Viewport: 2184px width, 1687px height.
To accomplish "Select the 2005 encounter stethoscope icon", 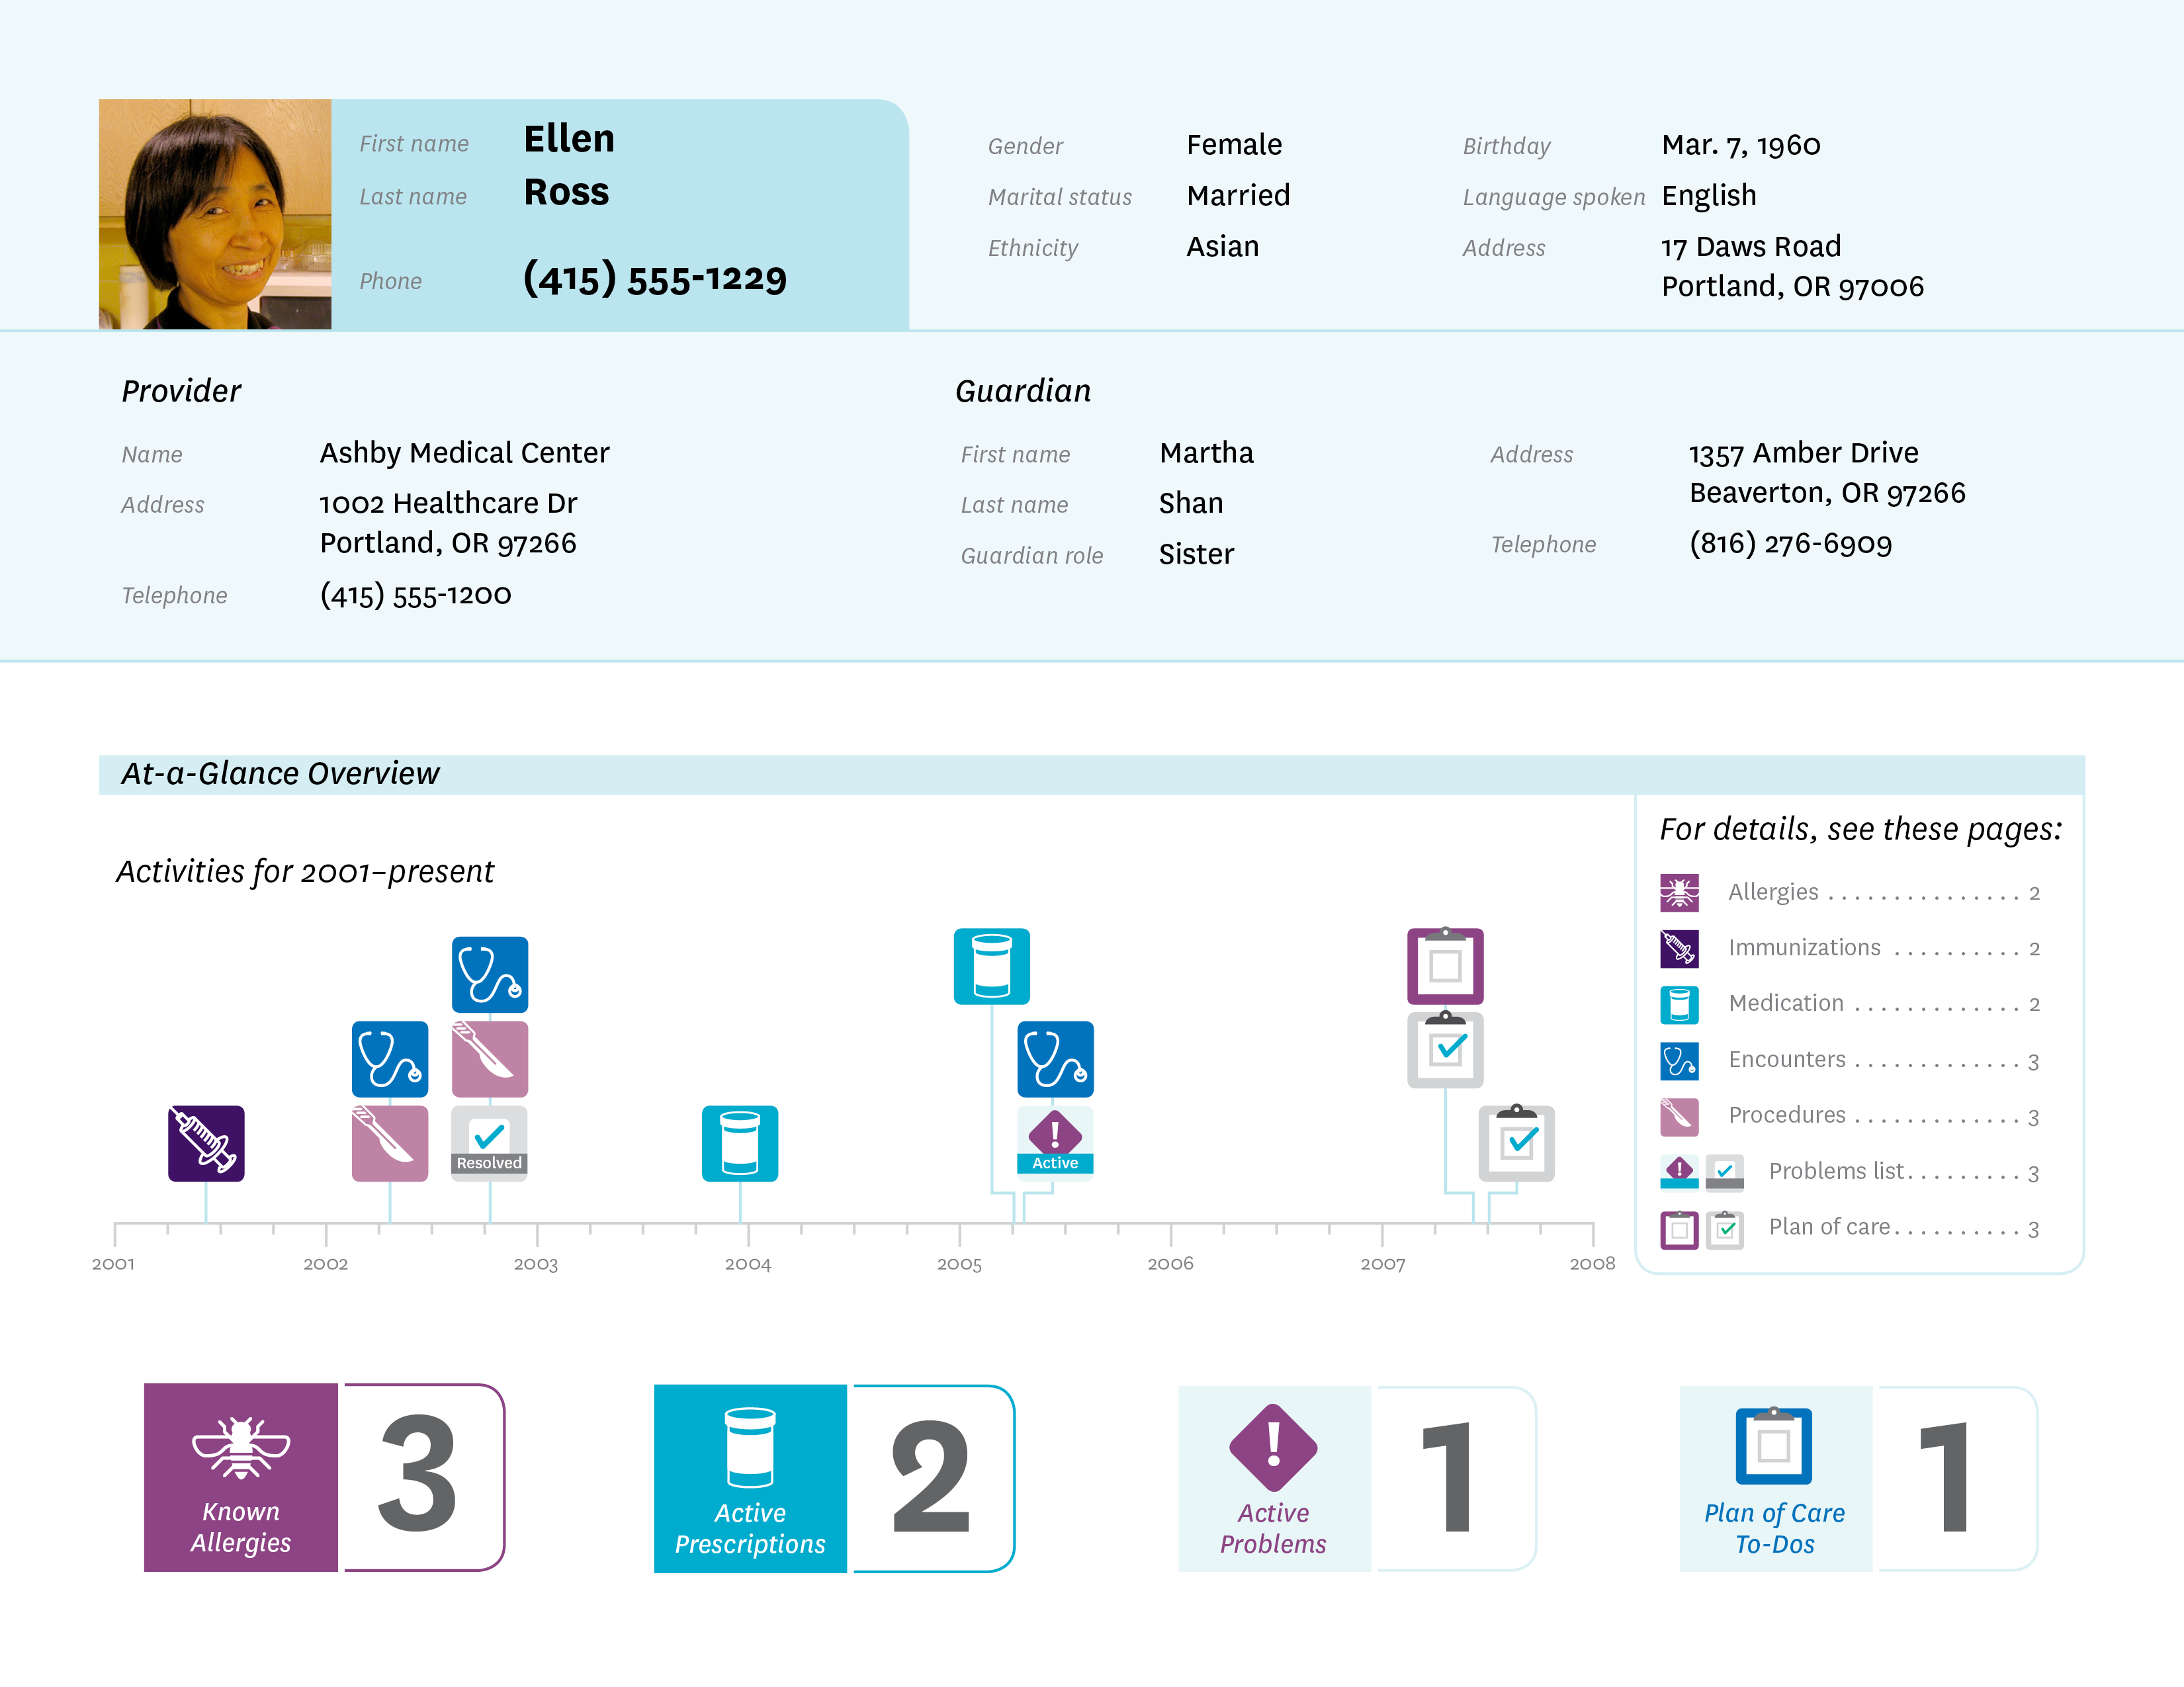I will pos(1055,1059).
